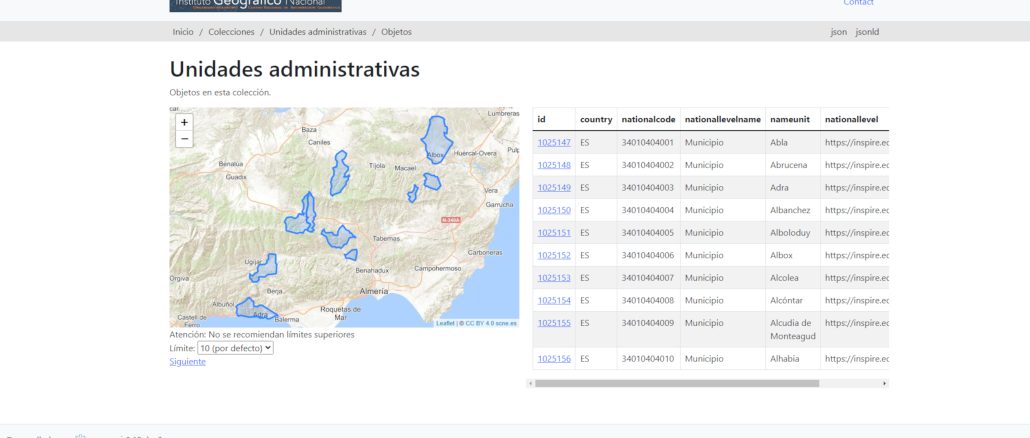
Task: Zoom in on the map
Action: [184, 122]
